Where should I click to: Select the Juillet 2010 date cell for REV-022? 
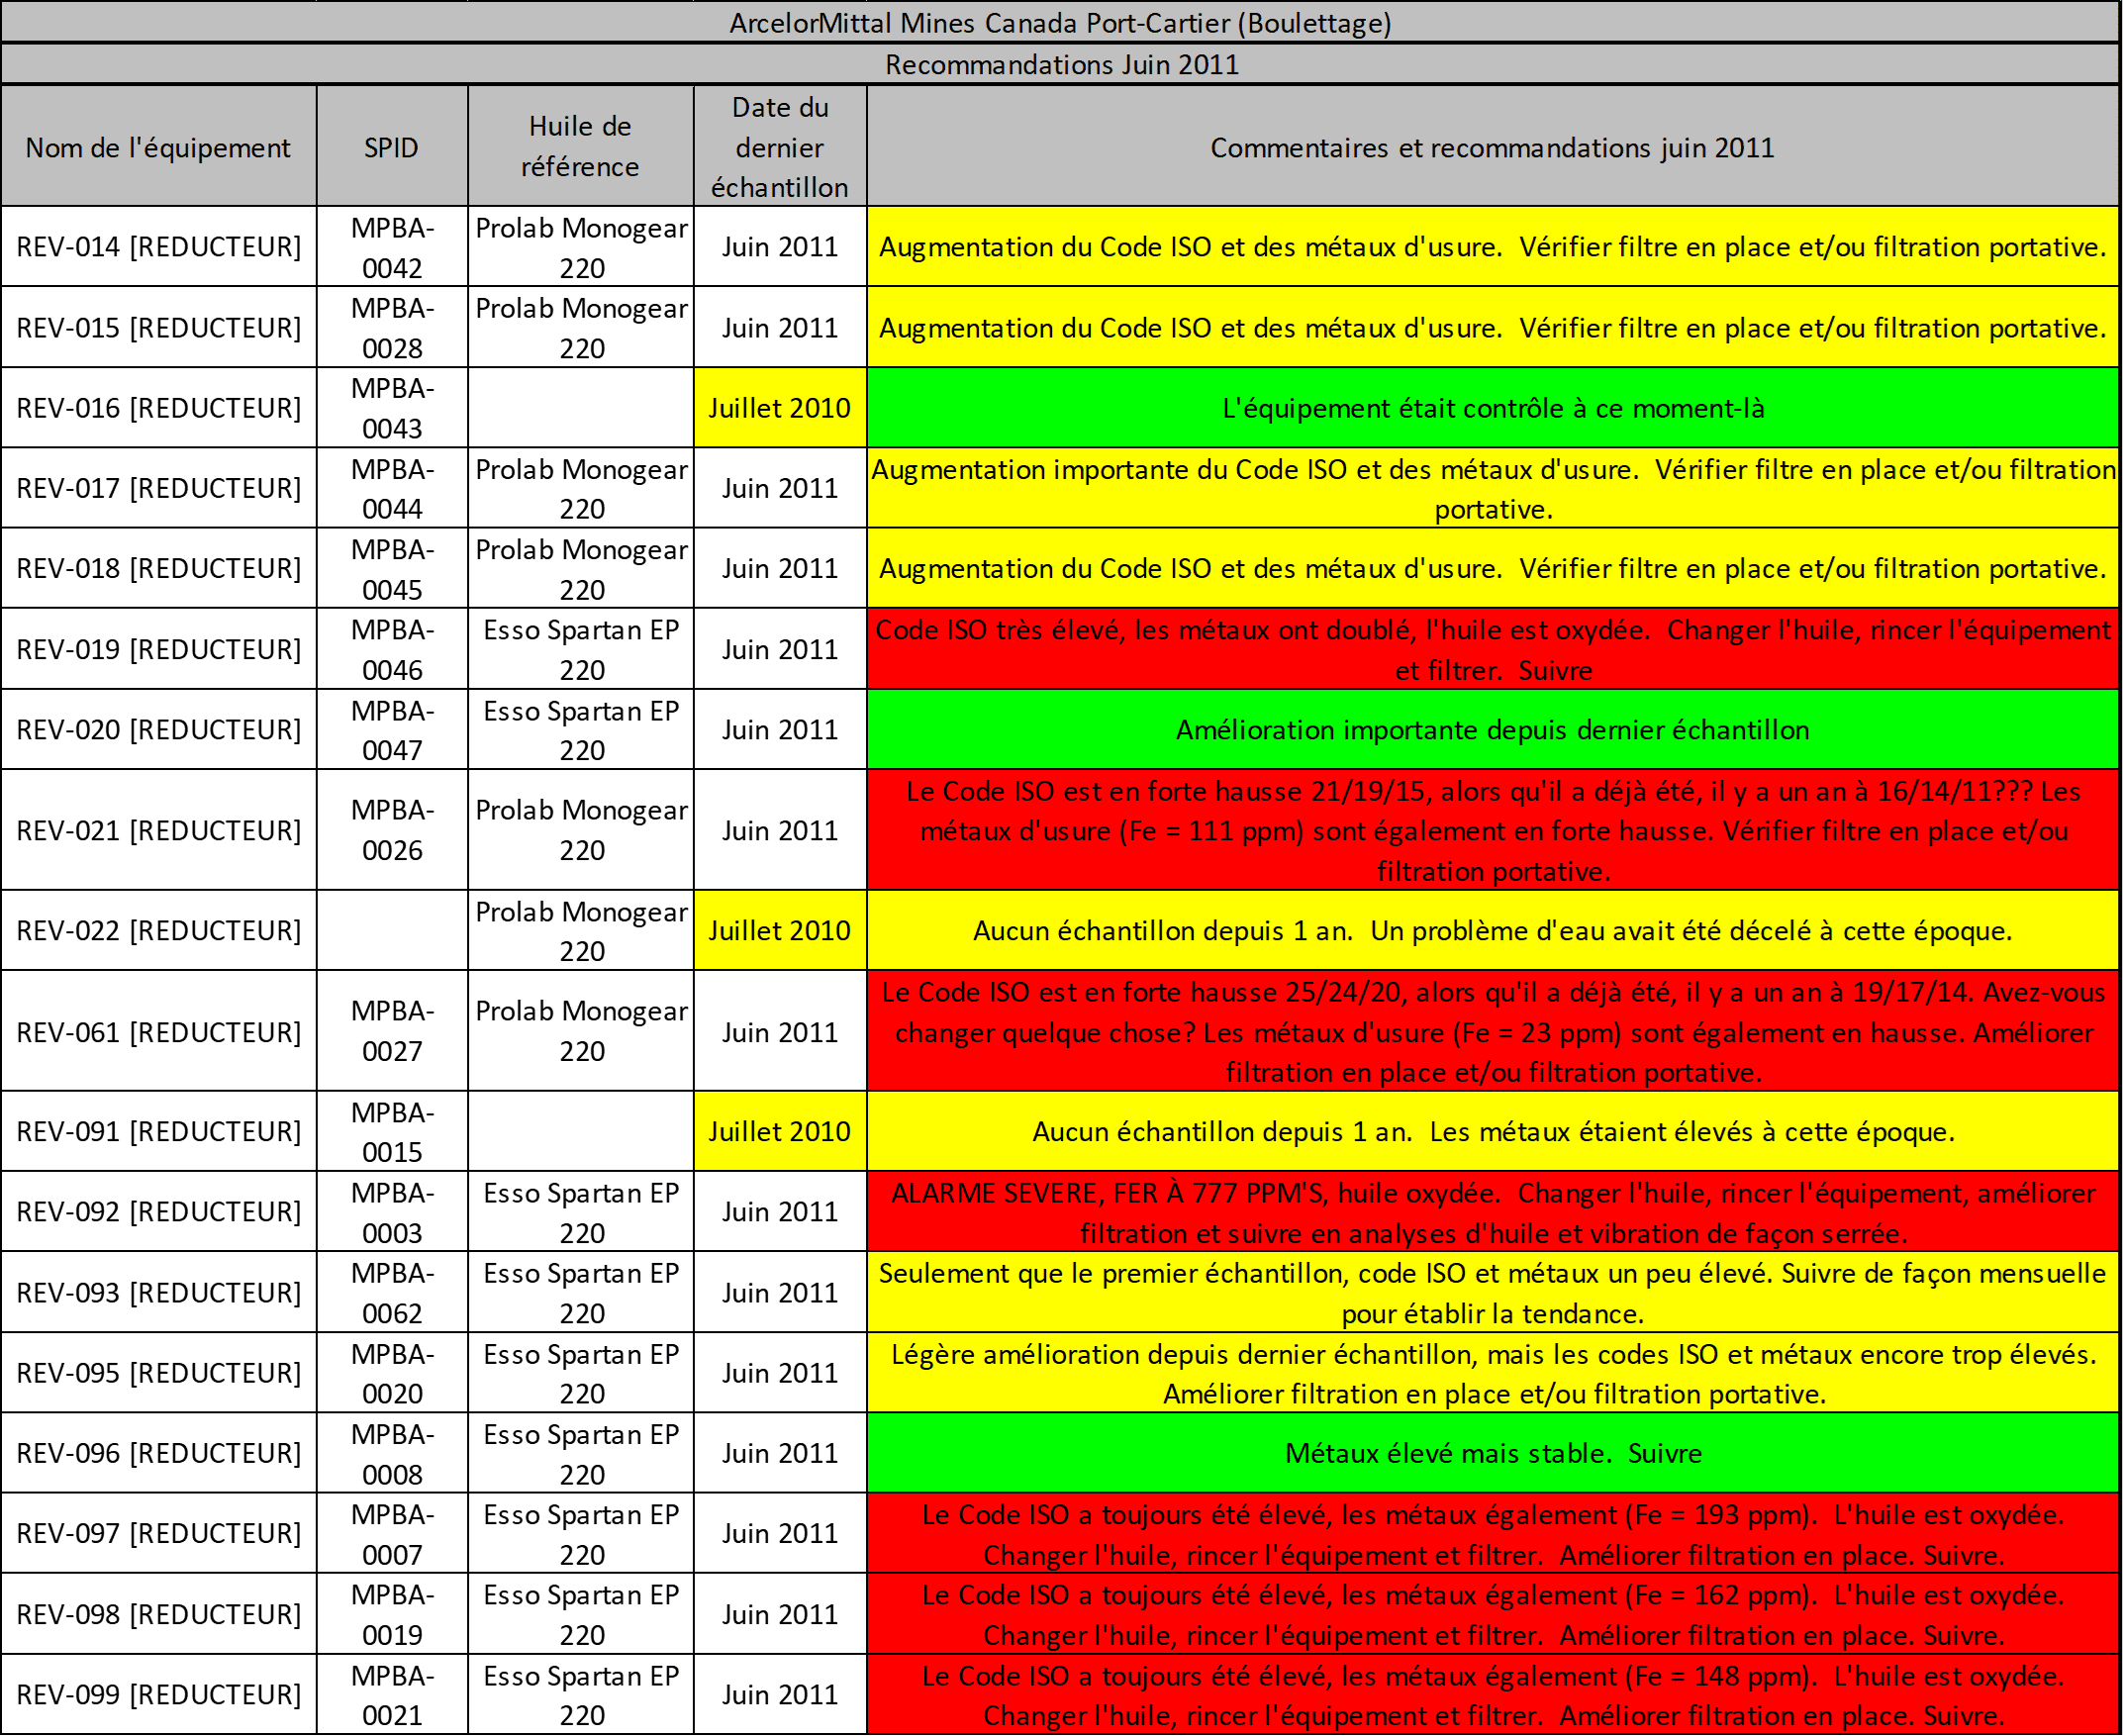[780, 930]
